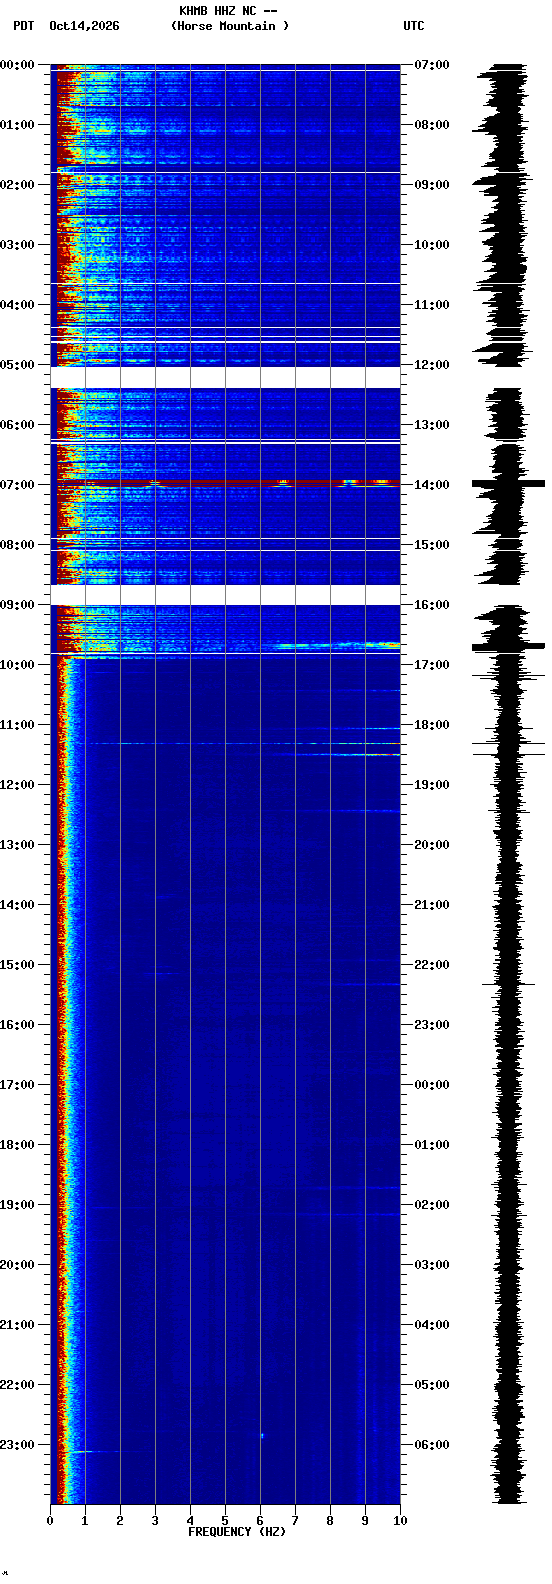
Task: Click frequency axis tick 6
Action: [x=260, y=1521]
